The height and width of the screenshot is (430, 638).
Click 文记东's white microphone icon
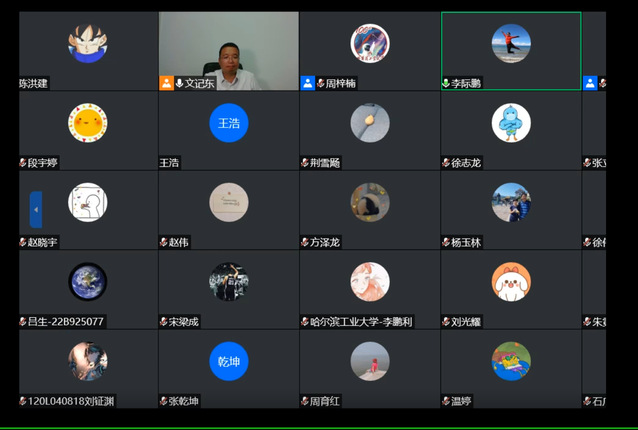coord(179,83)
